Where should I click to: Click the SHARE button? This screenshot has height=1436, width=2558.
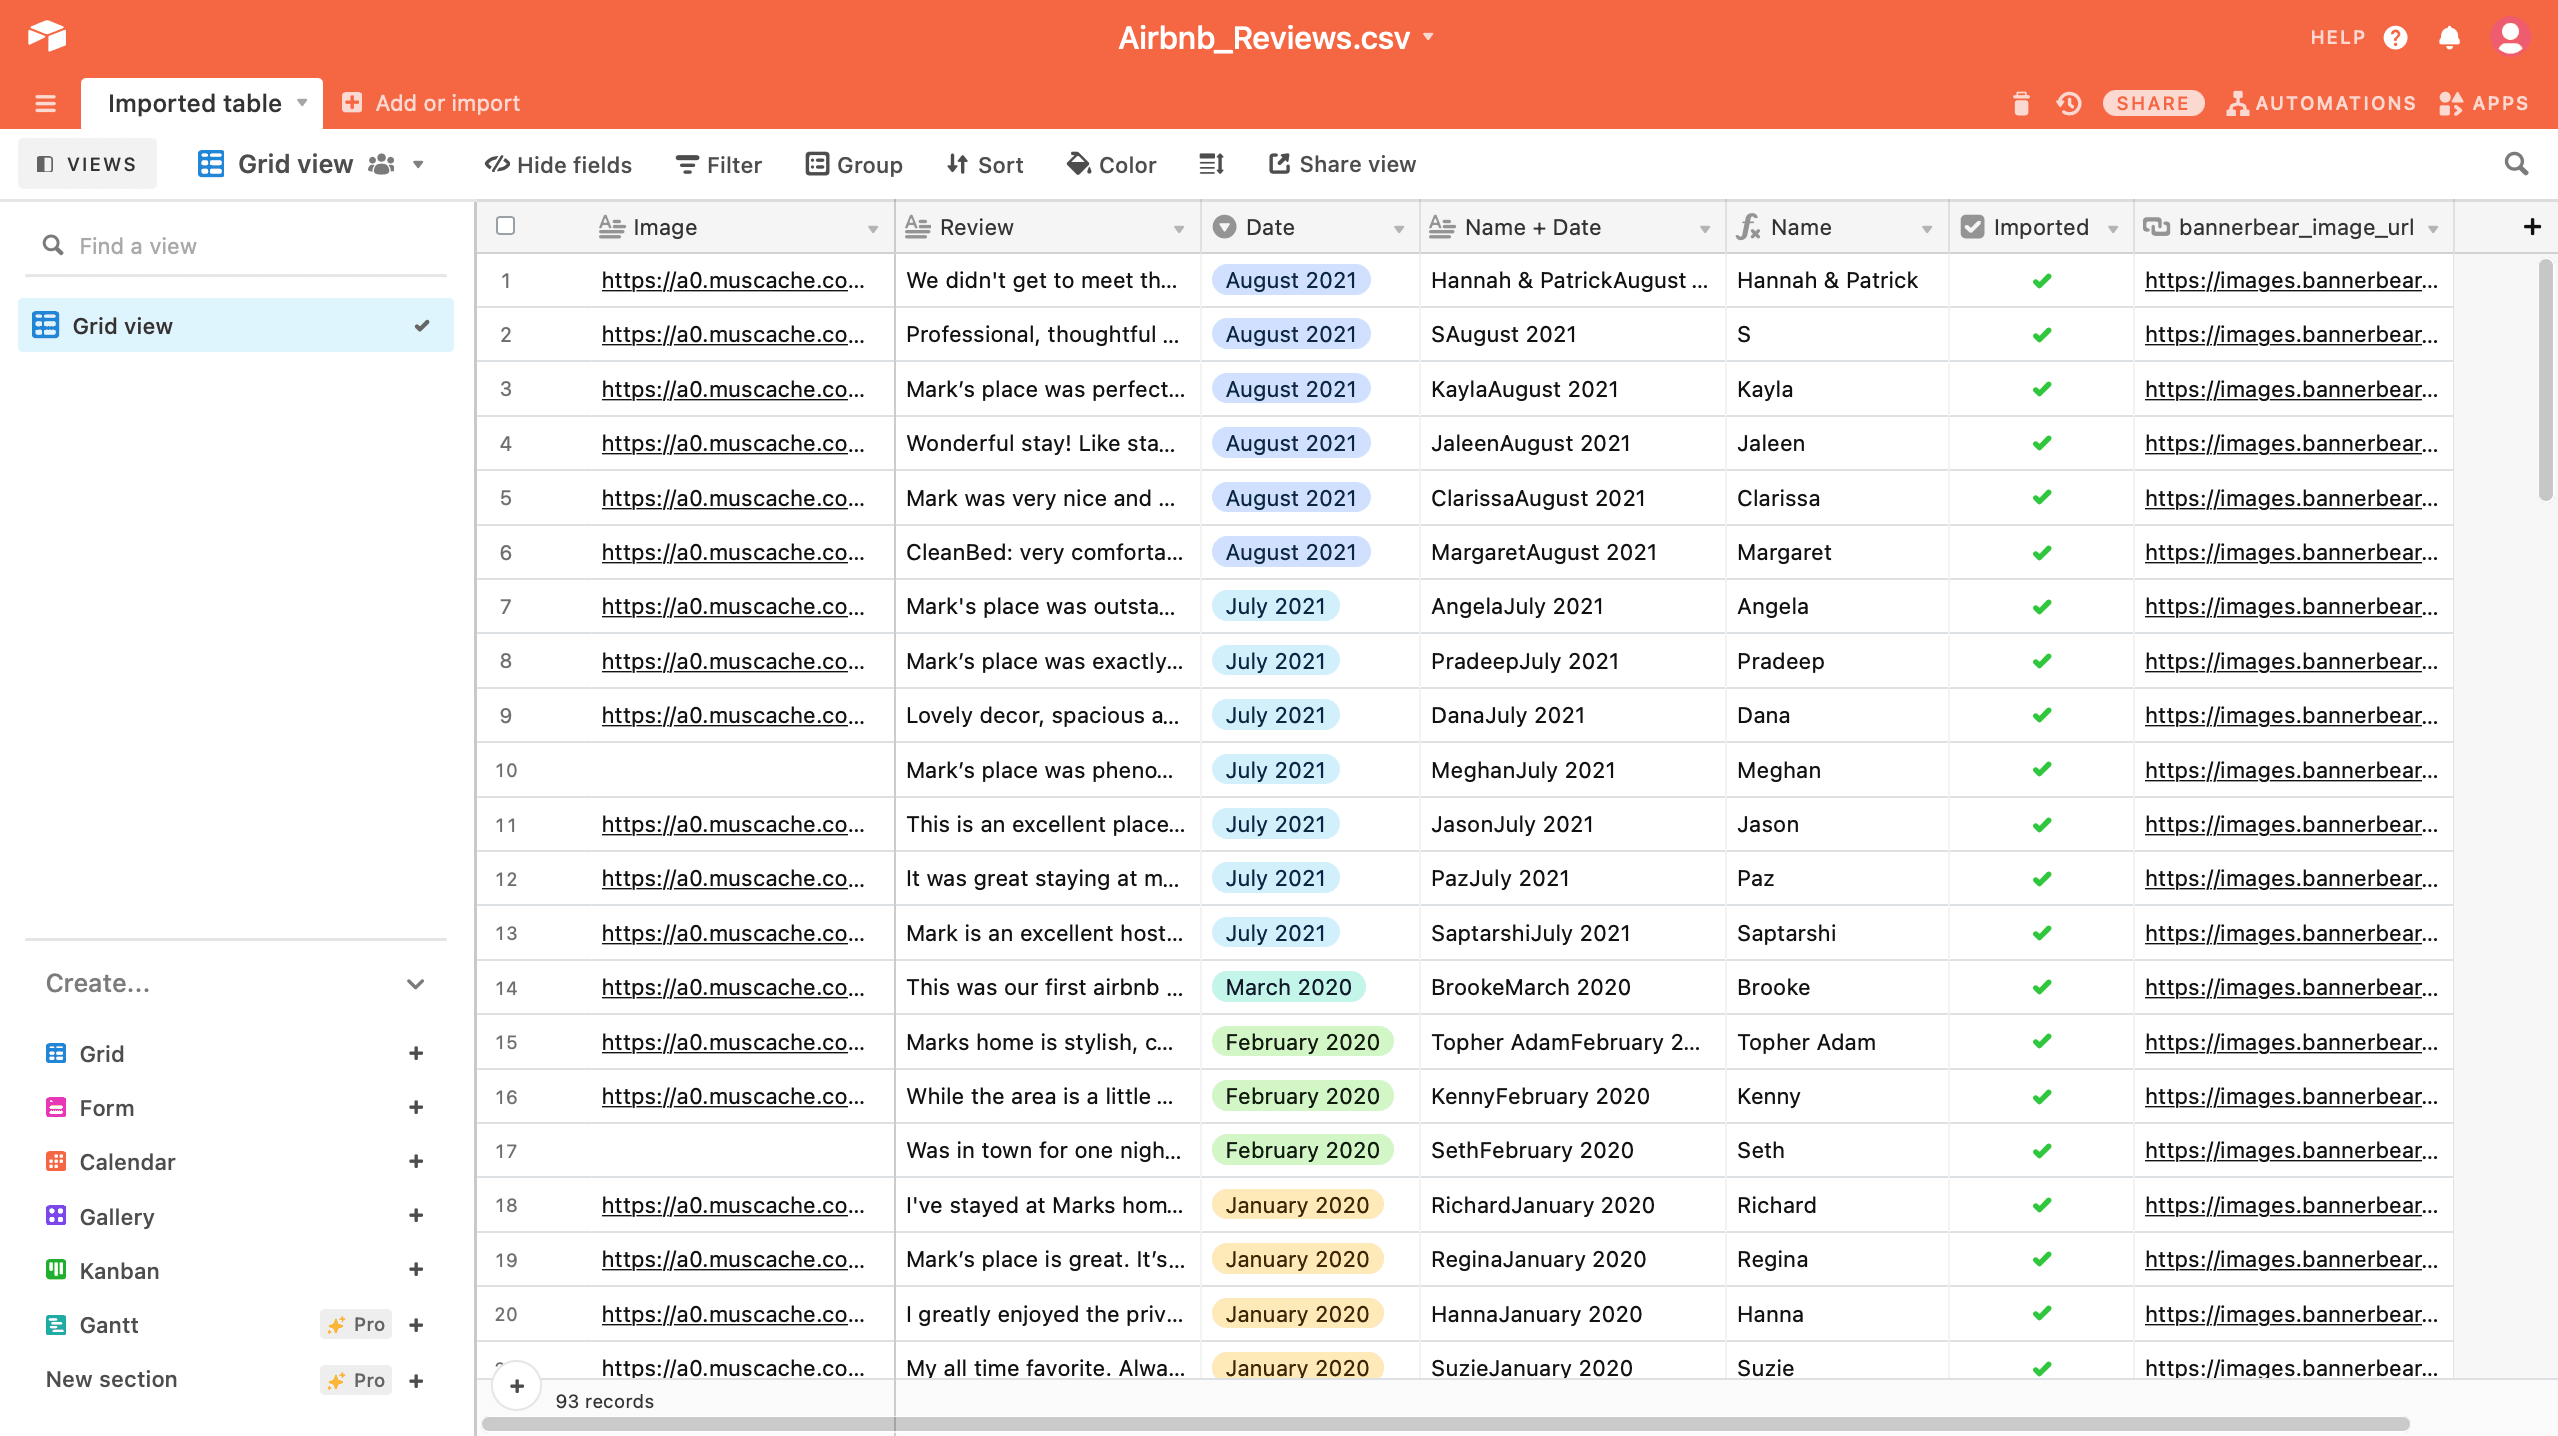point(2152,103)
